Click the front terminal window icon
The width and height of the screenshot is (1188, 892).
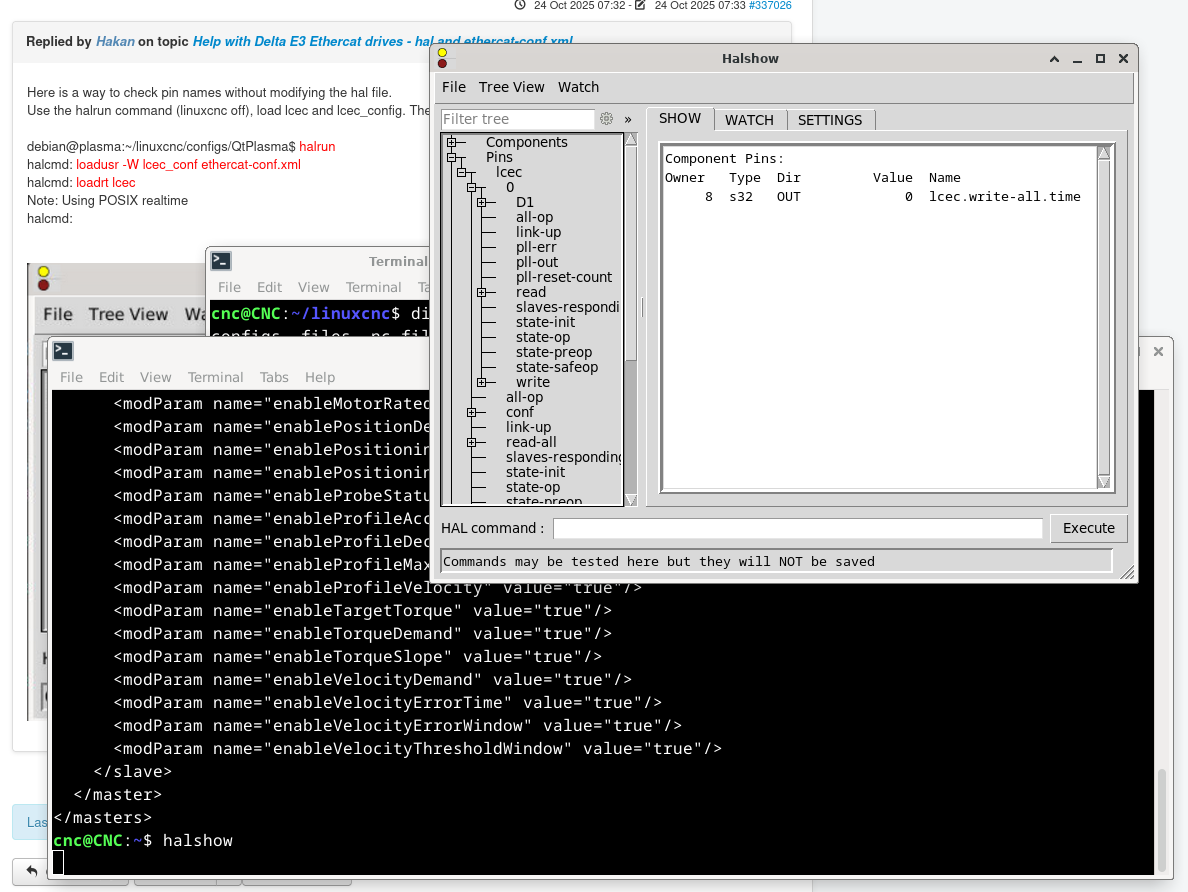point(63,351)
